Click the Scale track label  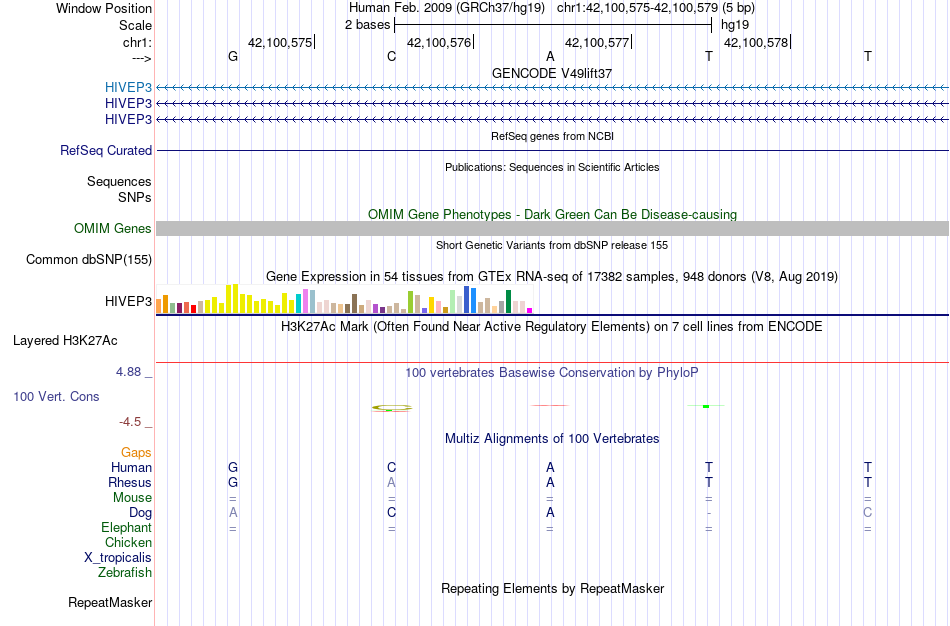tap(135, 25)
